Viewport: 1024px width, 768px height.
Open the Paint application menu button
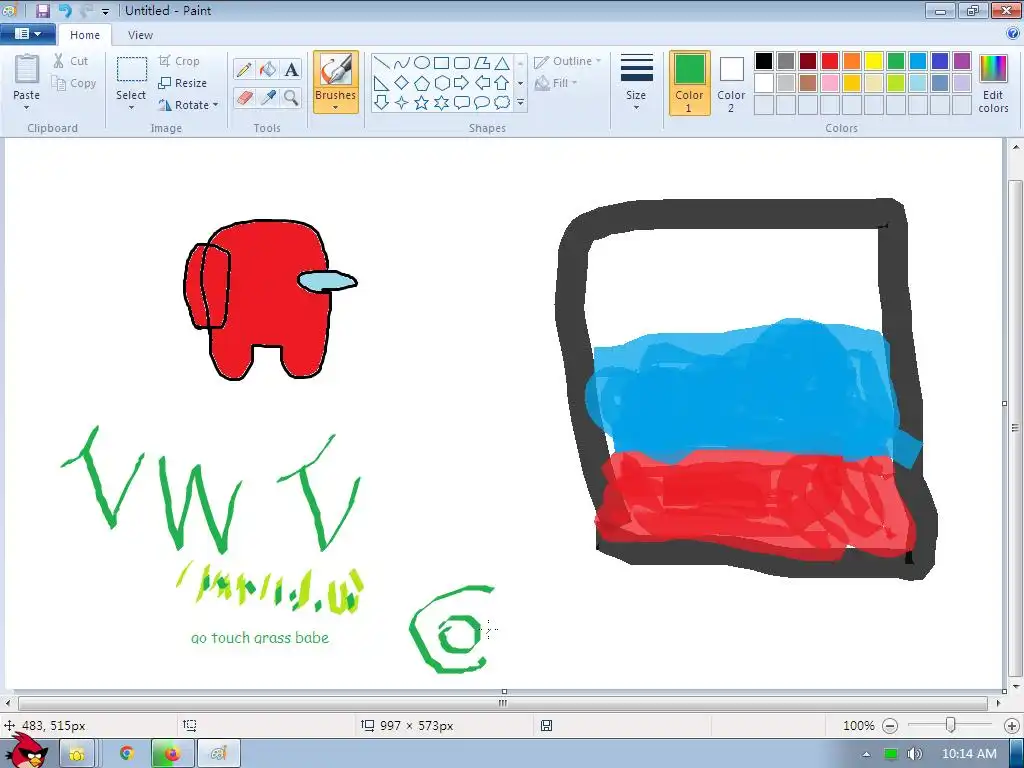(x=27, y=34)
